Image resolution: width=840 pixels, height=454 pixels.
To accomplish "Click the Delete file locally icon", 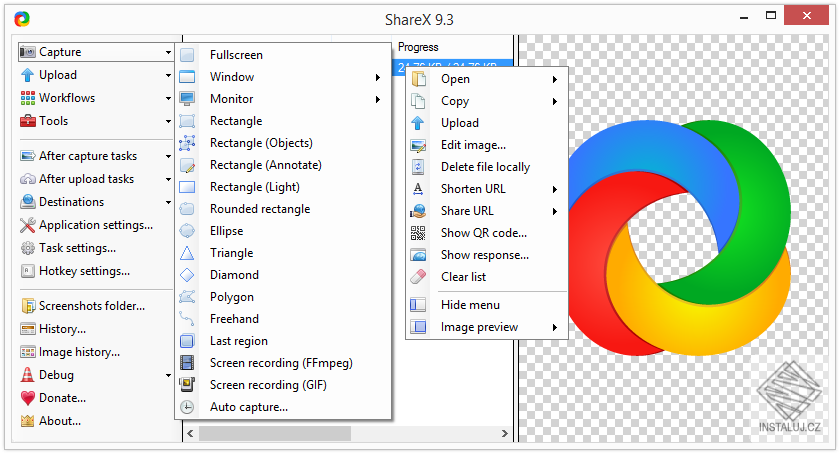I will click(x=418, y=167).
